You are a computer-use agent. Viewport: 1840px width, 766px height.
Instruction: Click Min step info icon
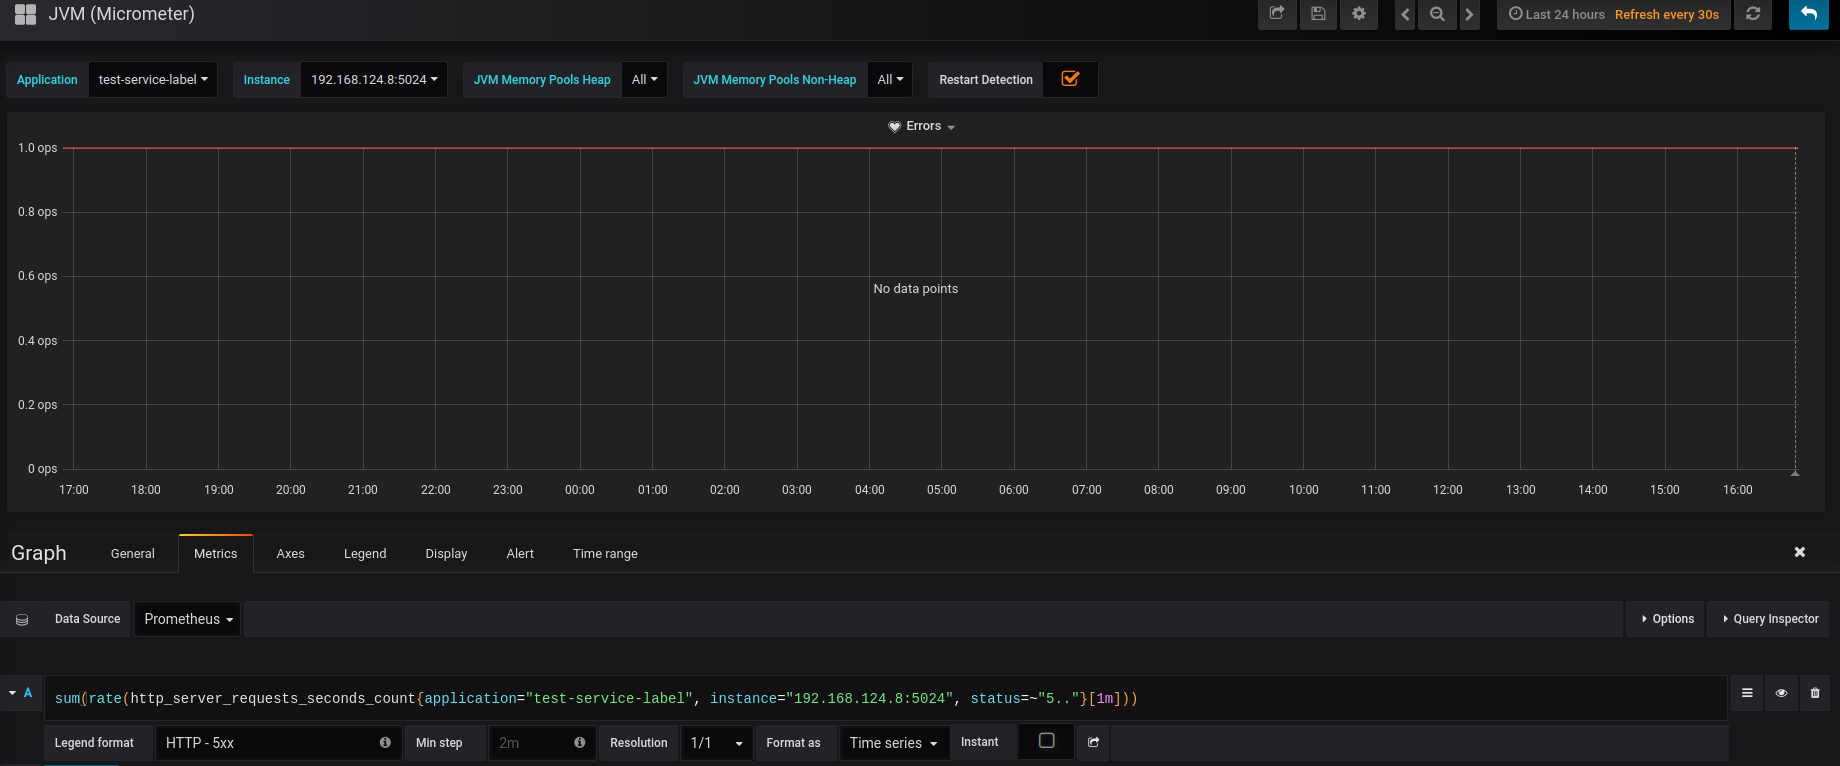pos(579,743)
